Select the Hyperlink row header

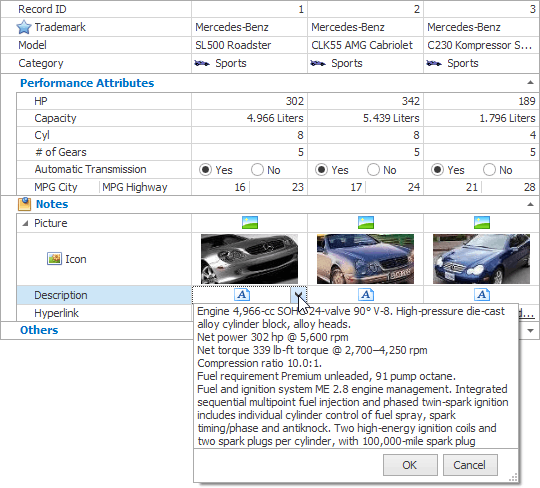click(104, 313)
